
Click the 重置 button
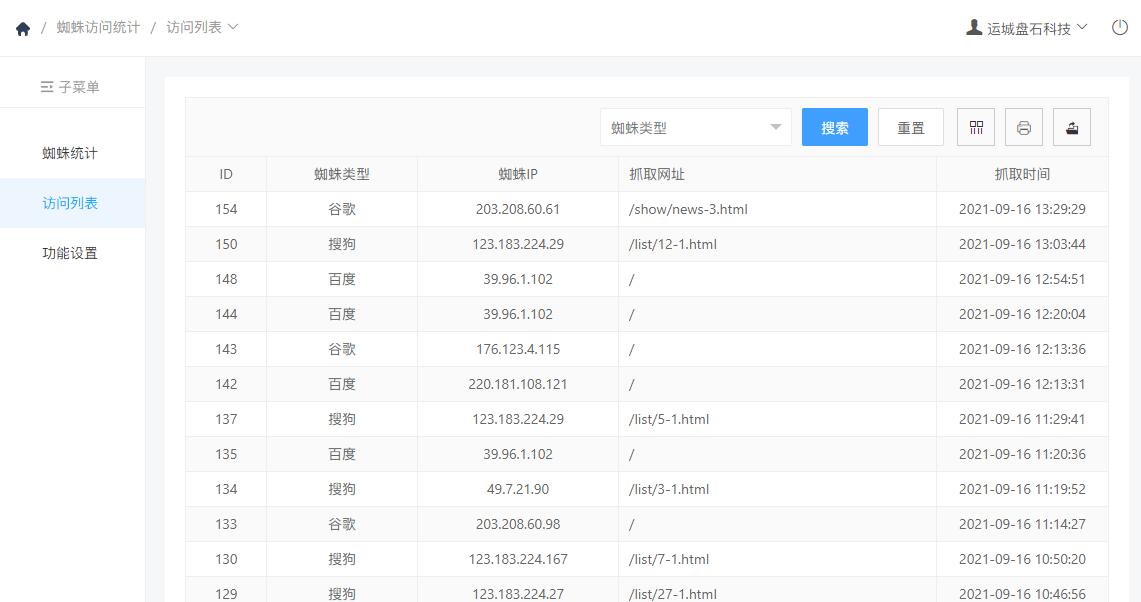click(910, 127)
